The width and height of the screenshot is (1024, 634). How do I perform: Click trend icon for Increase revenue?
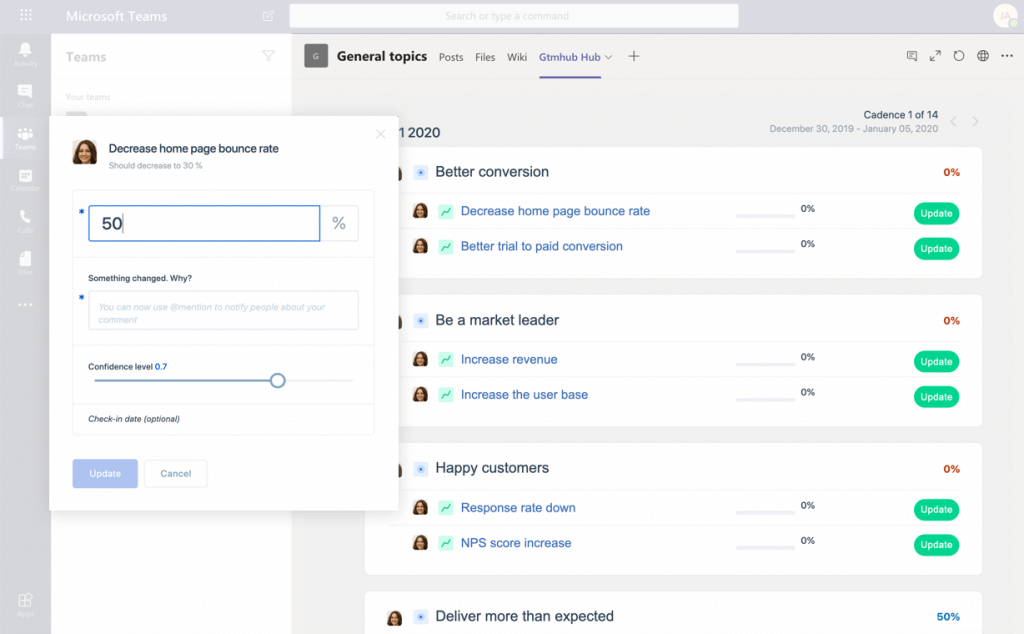446,360
